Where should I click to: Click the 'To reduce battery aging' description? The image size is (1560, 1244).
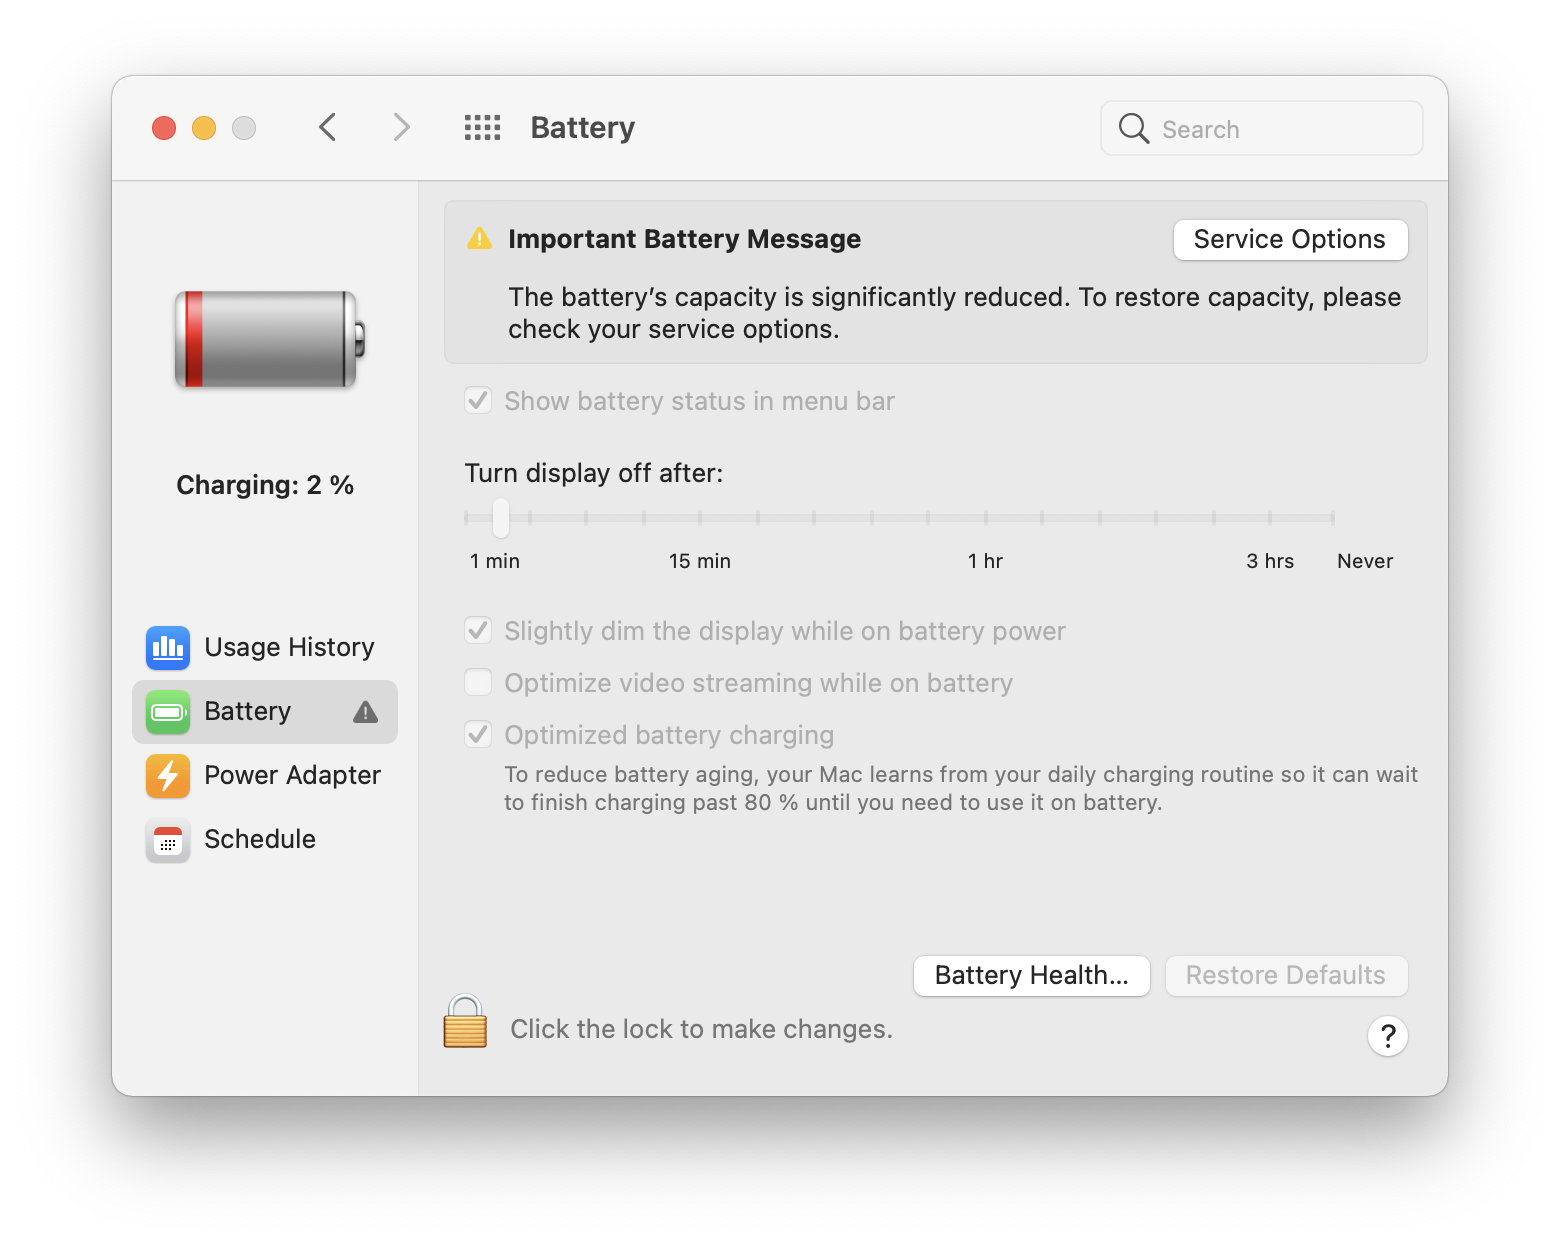pyautogui.click(x=961, y=788)
